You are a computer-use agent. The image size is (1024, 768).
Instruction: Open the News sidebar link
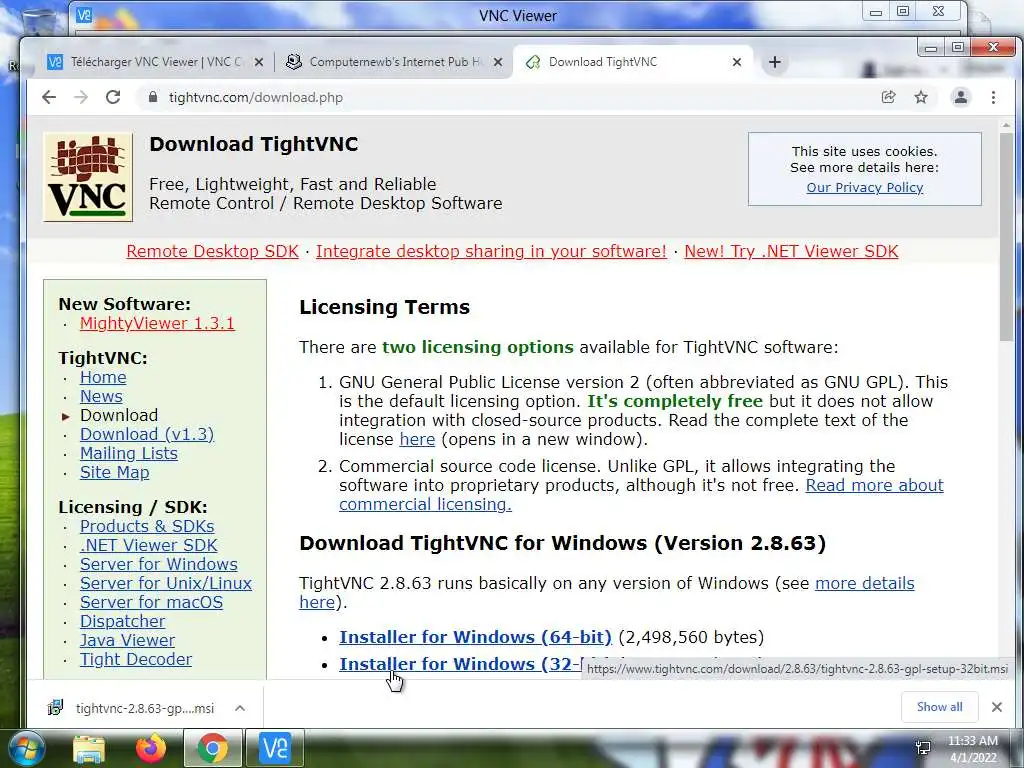tap(101, 396)
